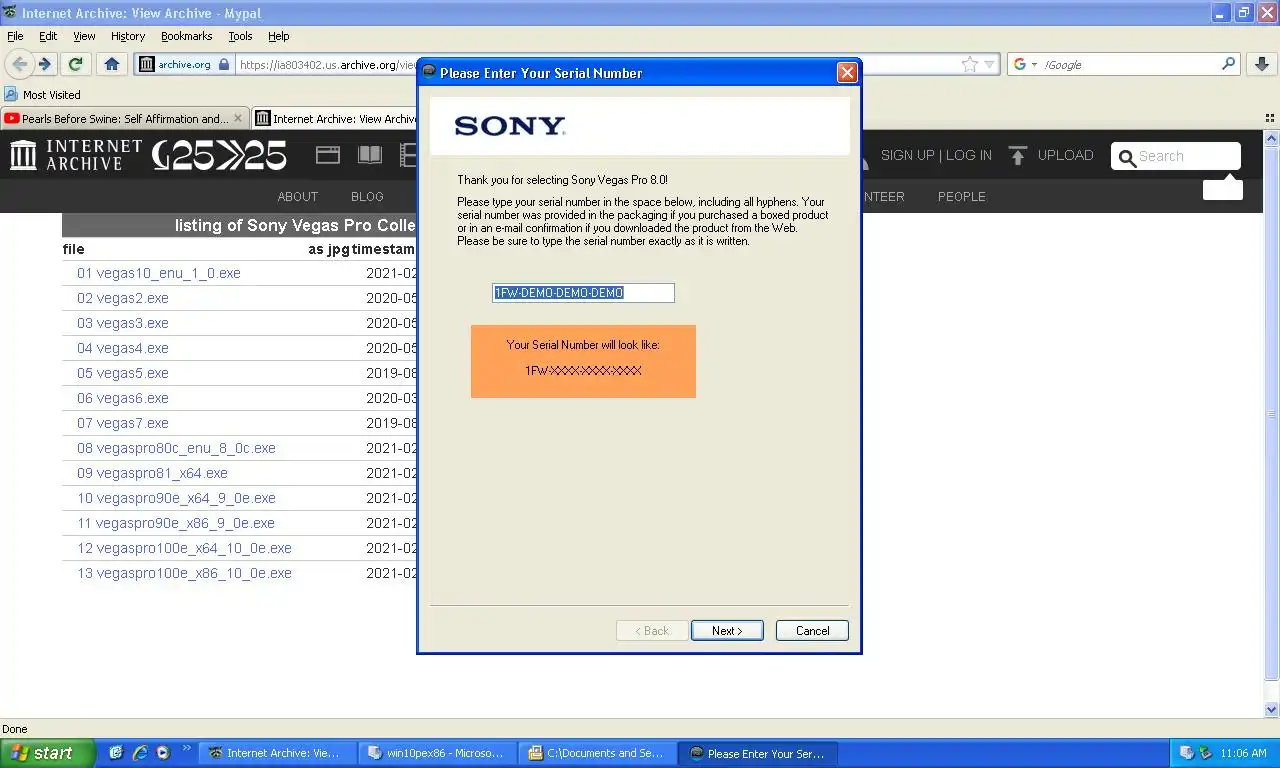Open file 06 vegas6.exe
Image resolution: width=1280 pixels, height=768 pixels.
point(123,398)
